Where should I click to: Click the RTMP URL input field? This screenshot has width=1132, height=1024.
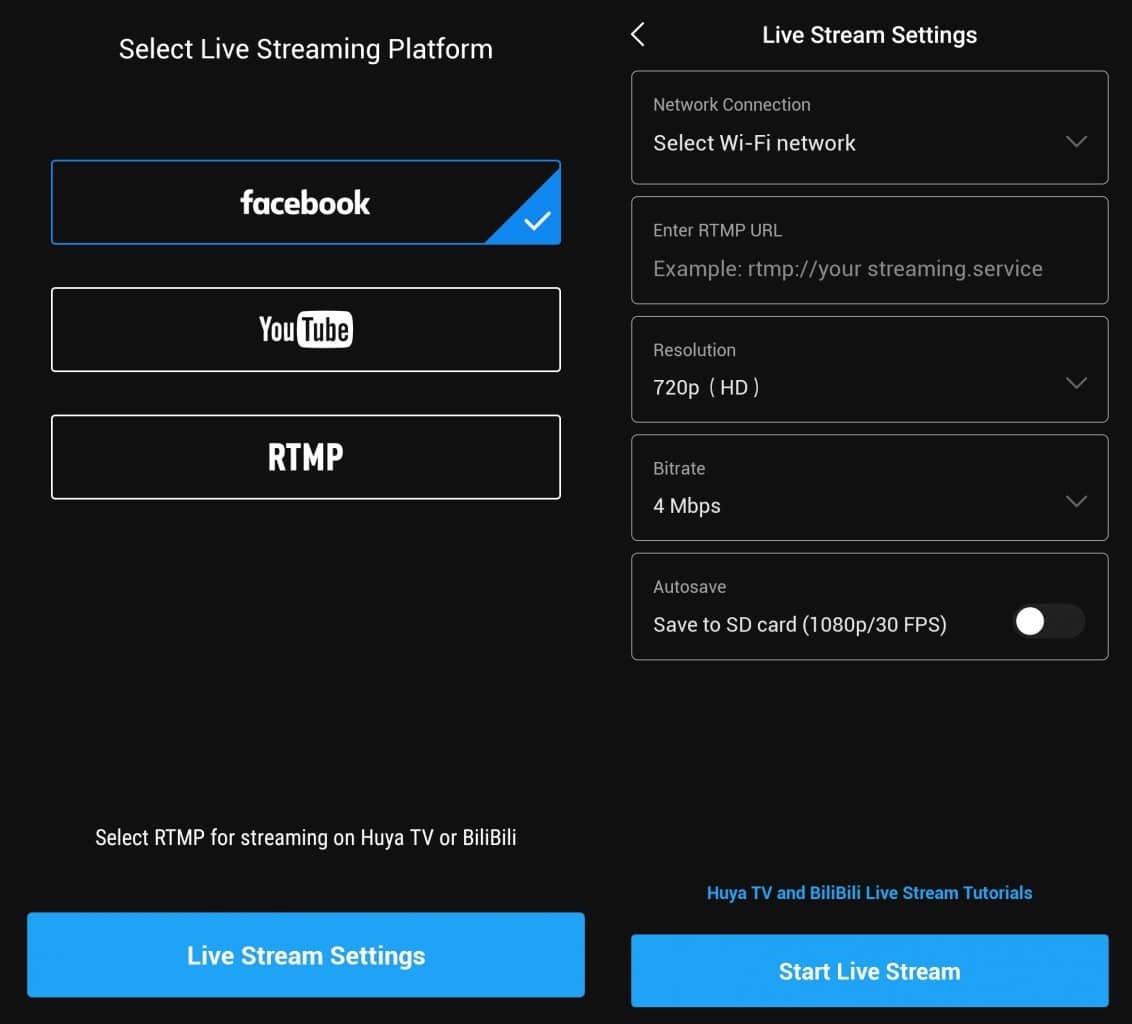[869, 250]
